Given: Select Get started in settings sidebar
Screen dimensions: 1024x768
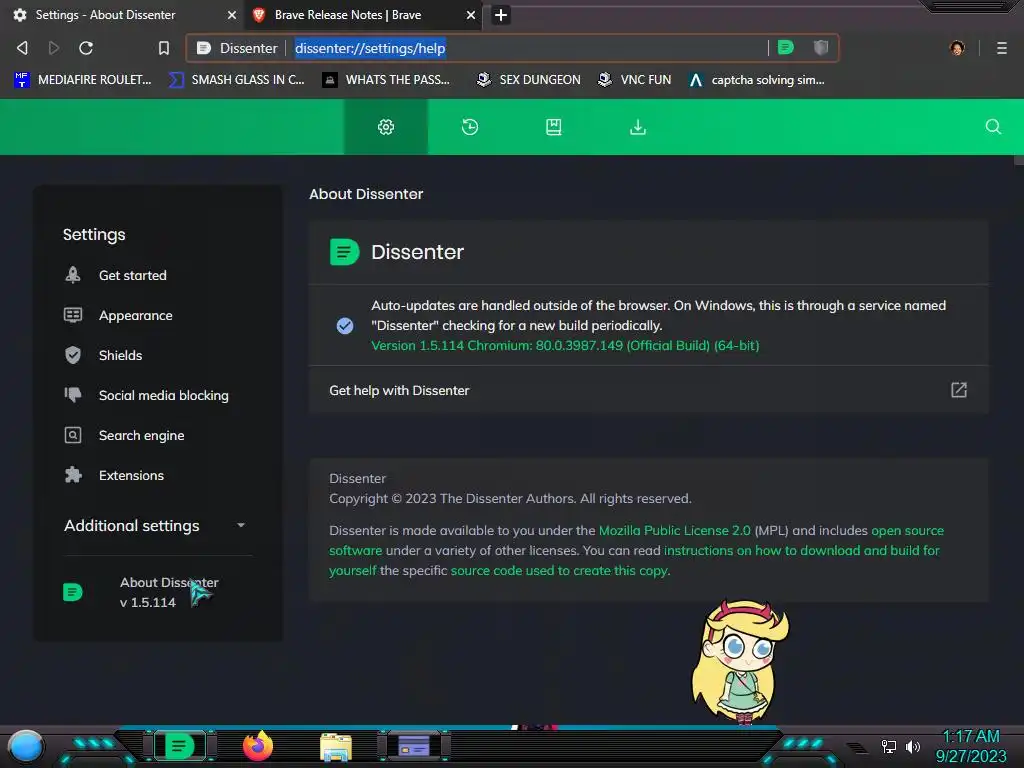Looking at the screenshot, I should (x=133, y=276).
